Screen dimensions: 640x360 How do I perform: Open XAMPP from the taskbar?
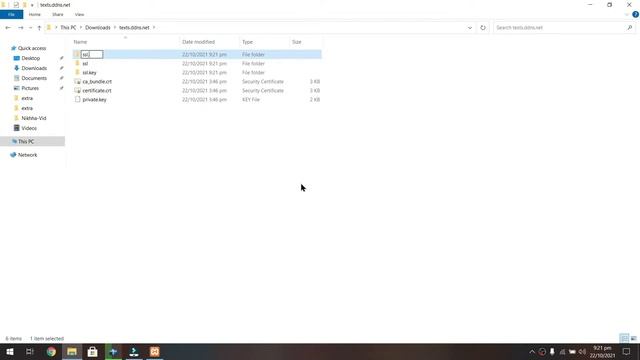[155, 351]
